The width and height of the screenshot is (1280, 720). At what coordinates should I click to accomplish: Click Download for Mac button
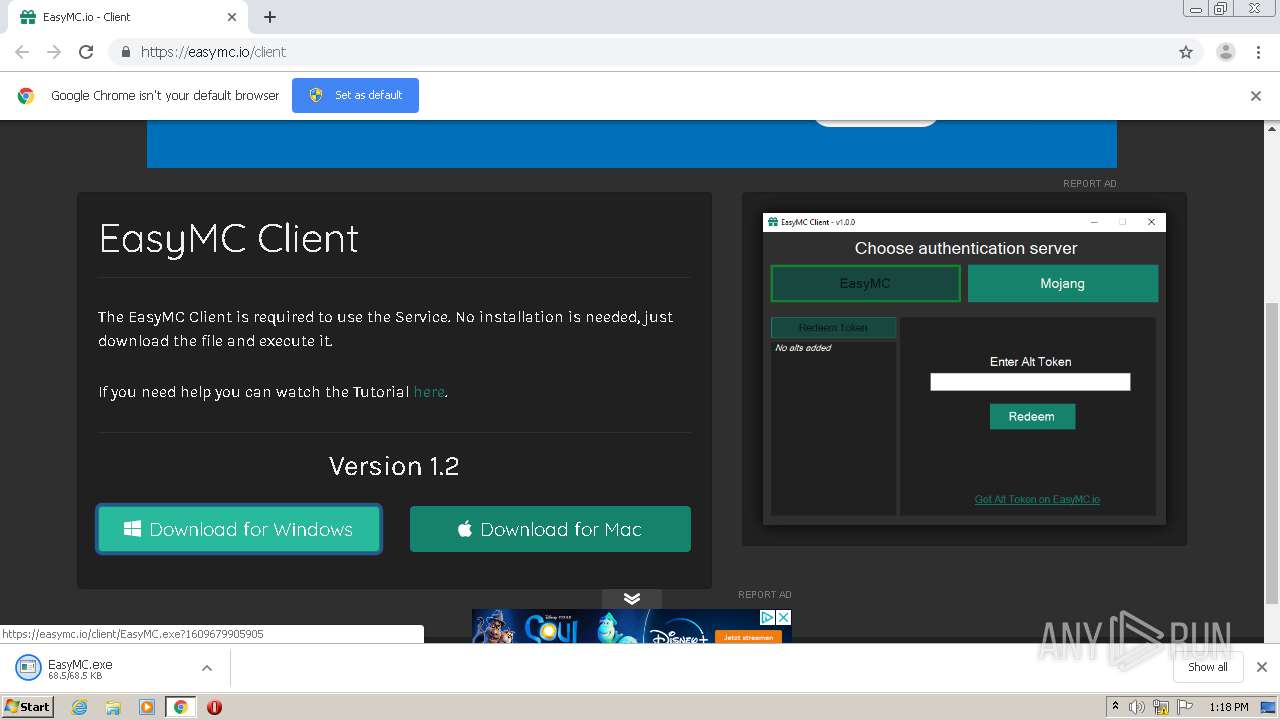point(550,529)
